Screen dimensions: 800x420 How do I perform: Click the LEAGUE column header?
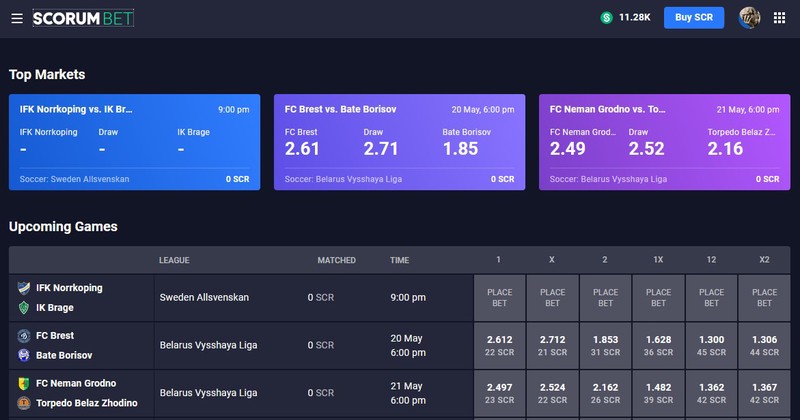point(174,260)
